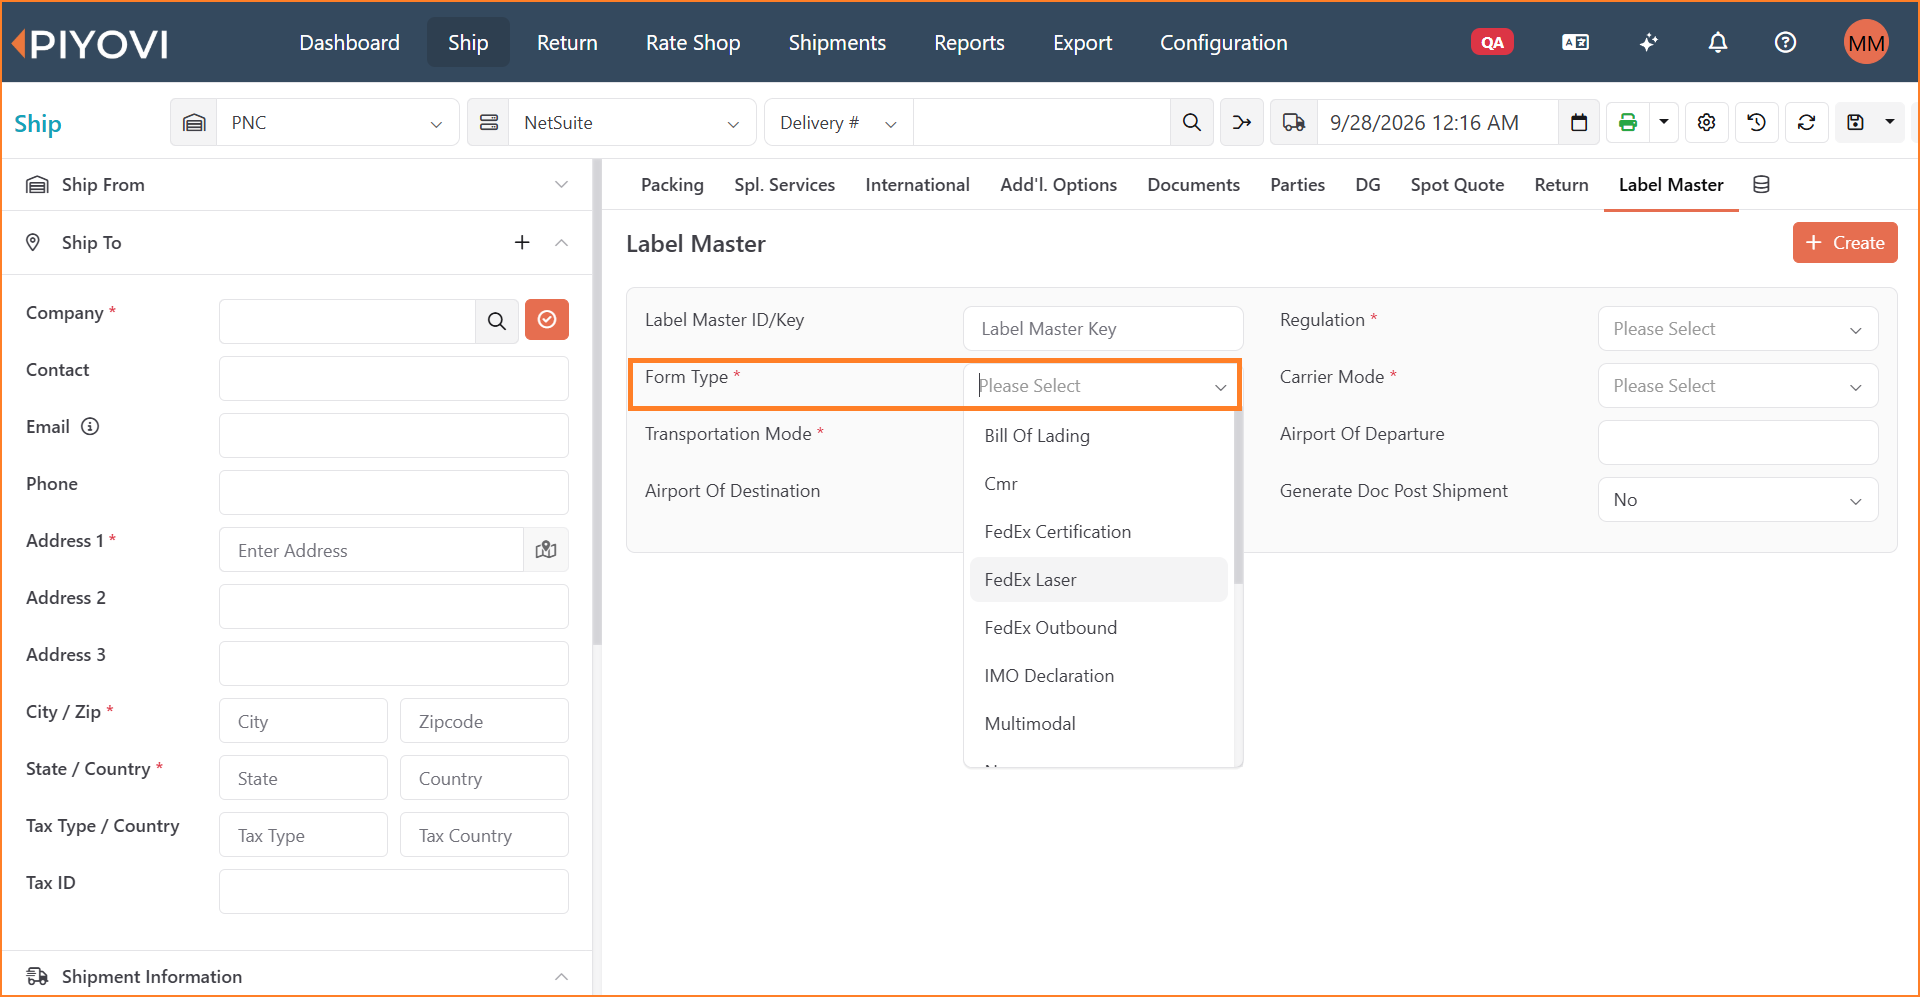Click the orange checkmark button beside Company
This screenshot has width=1920, height=997.
547,320
